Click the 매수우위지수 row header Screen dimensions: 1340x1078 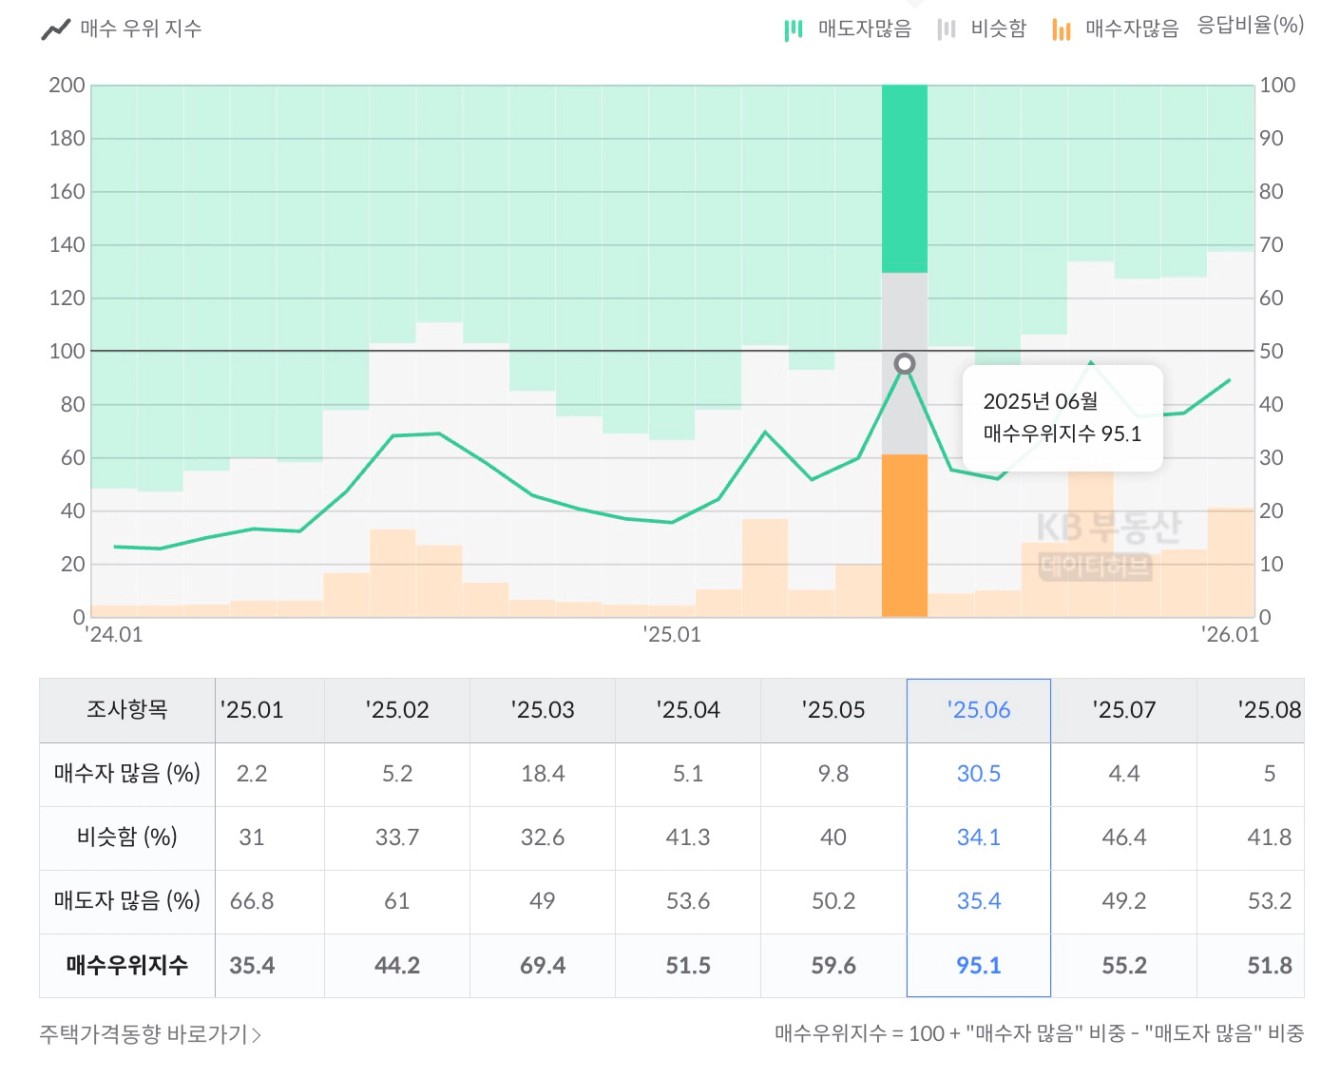pyautogui.click(x=127, y=966)
